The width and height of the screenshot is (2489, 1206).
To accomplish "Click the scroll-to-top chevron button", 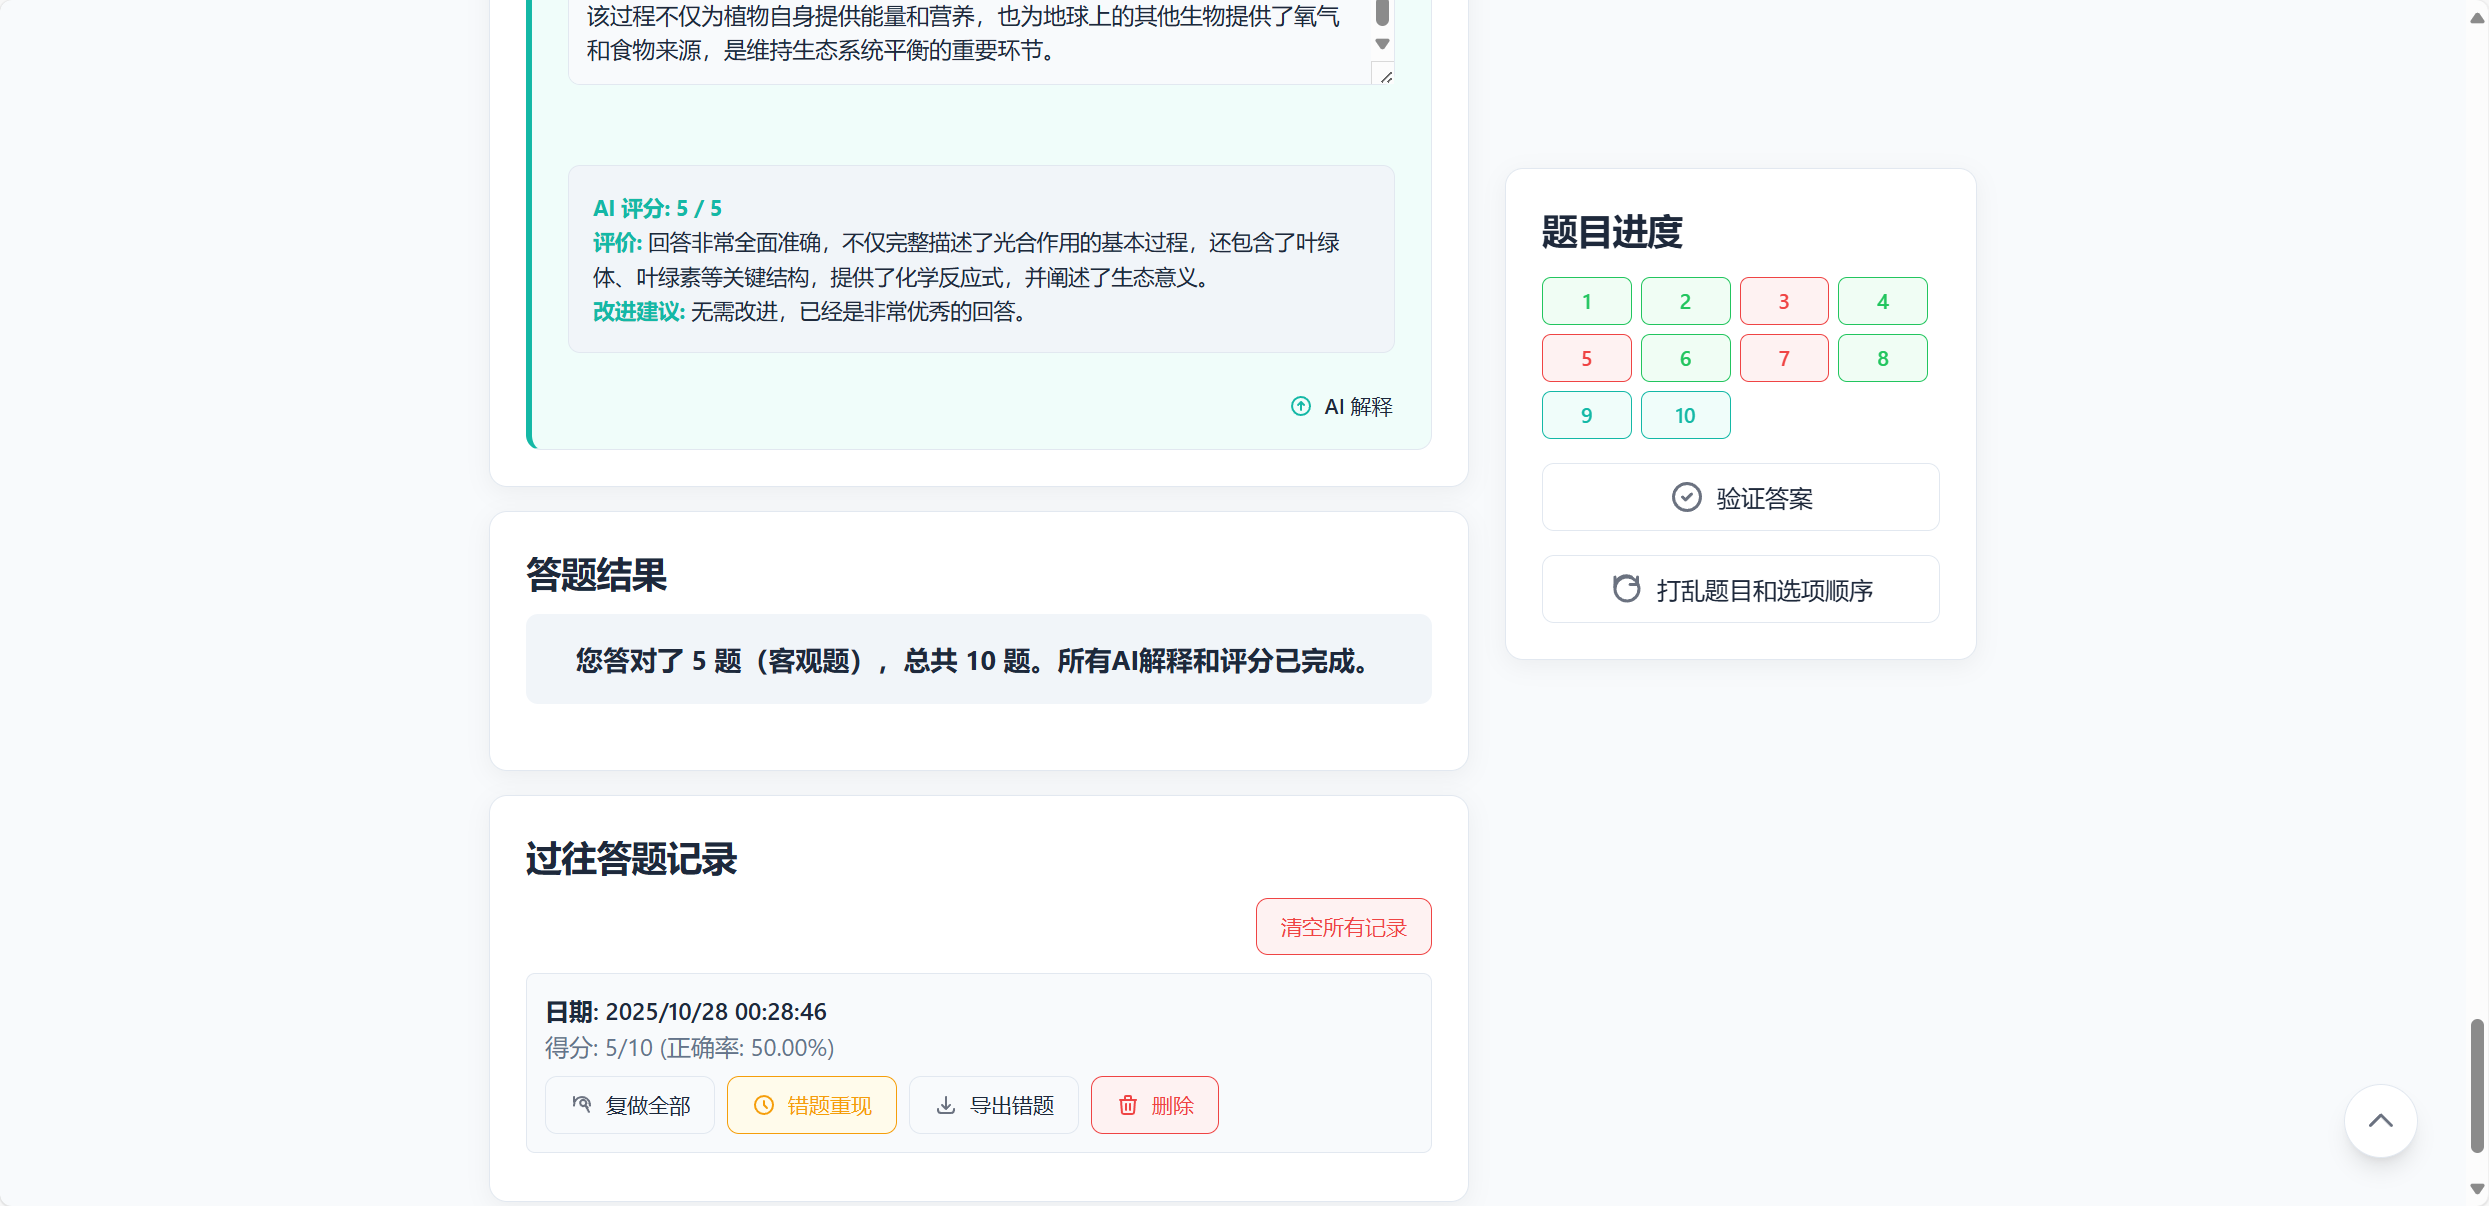I will coord(2380,1121).
